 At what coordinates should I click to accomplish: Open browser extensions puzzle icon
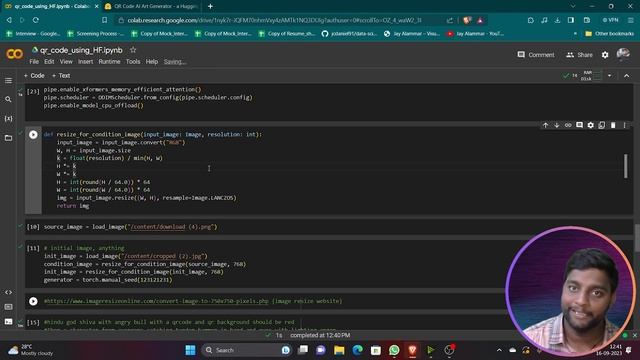coord(530,20)
